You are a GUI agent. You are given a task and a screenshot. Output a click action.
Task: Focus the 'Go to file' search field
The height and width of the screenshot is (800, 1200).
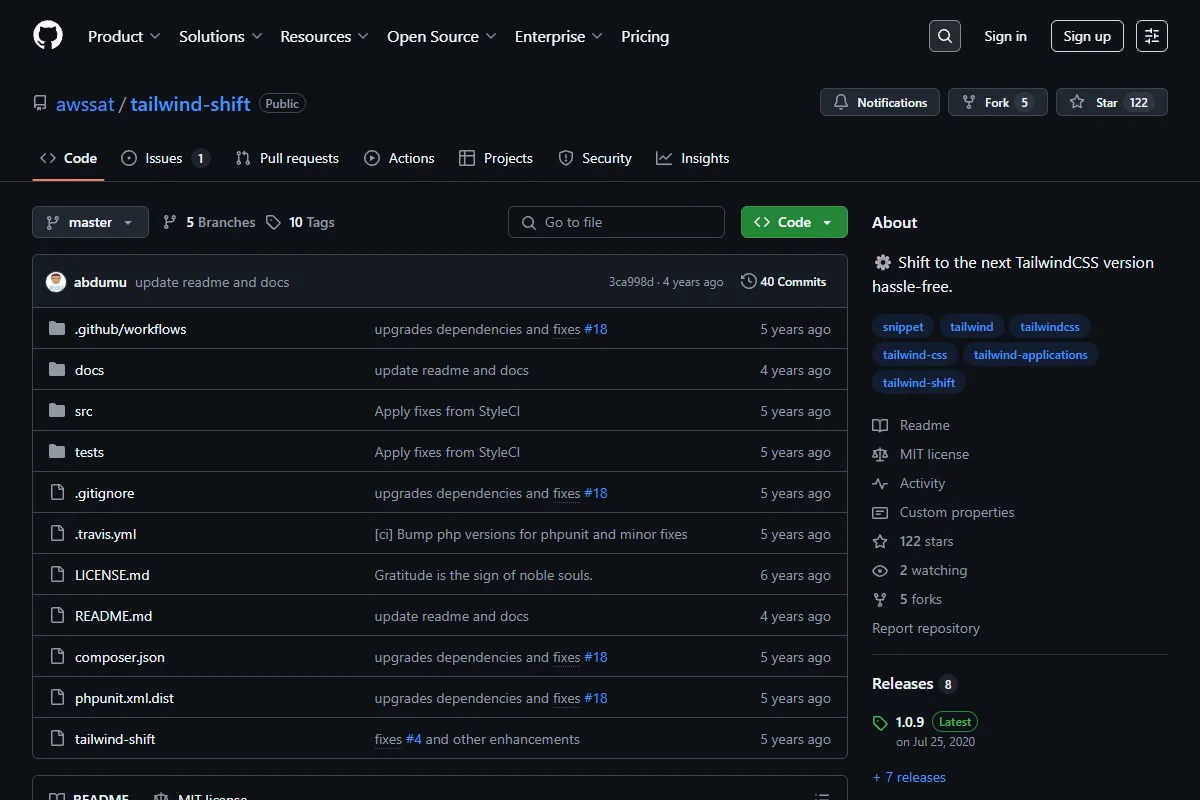[x=616, y=222]
